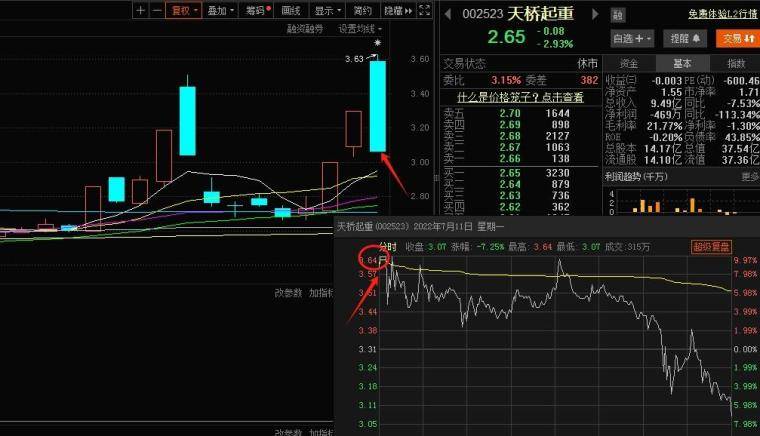Click 毛利率 21.77% value
Viewport: 760px width, 436px height.
(665, 125)
